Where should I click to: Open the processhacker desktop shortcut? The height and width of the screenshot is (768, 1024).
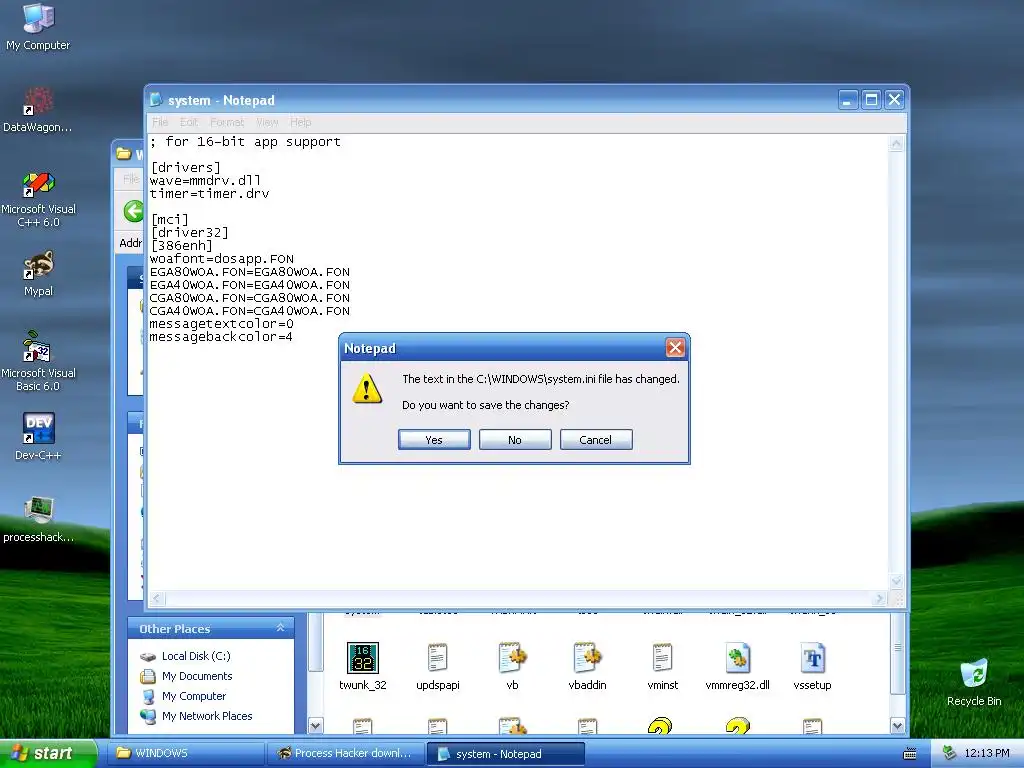coord(38,519)
